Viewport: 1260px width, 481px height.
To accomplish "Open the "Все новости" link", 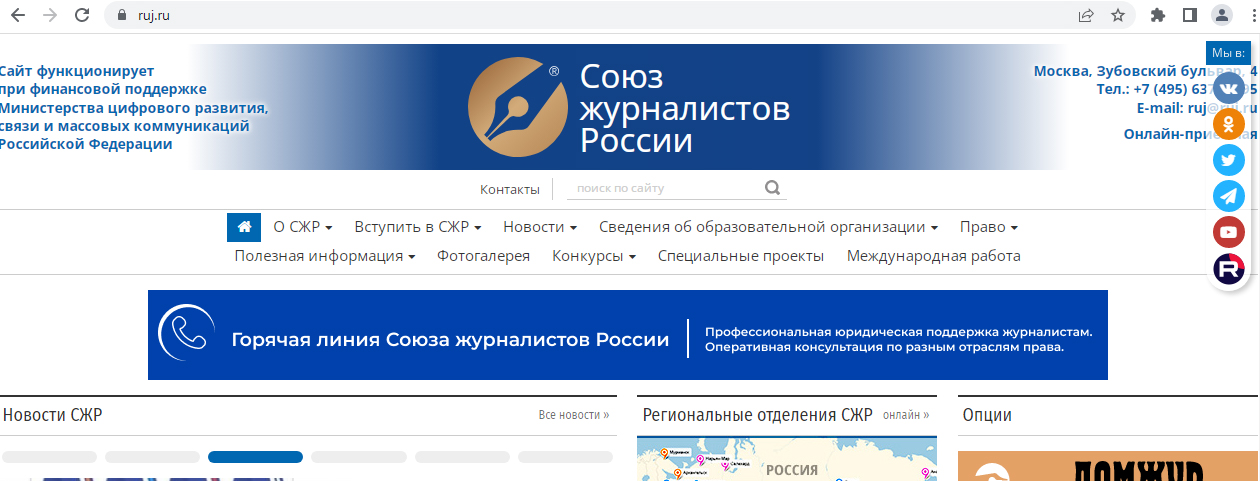I will click(x=573, y=415).
